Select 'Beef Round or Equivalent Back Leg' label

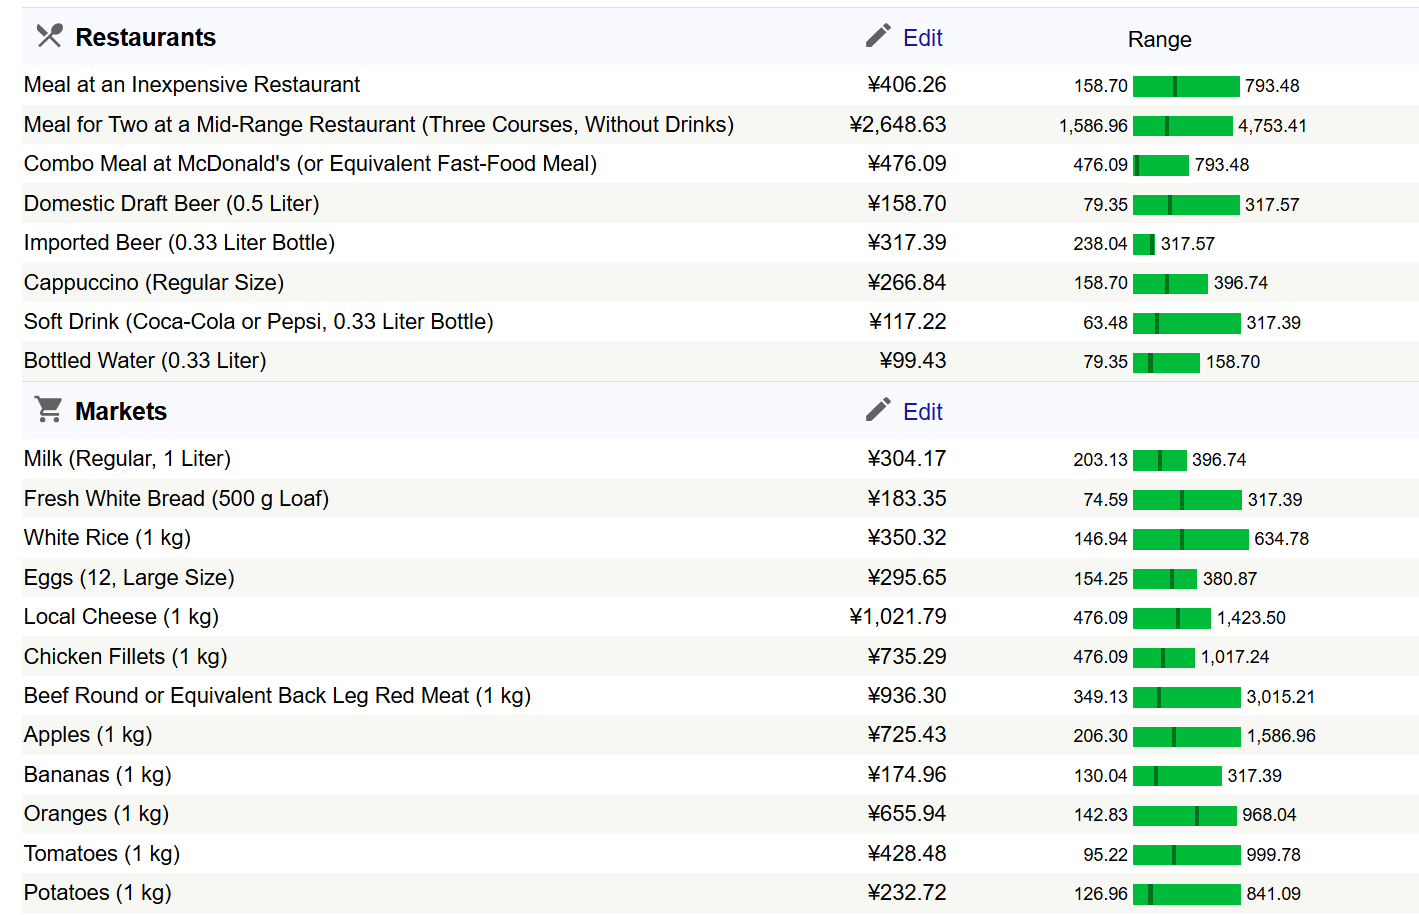tap(278, 696)
